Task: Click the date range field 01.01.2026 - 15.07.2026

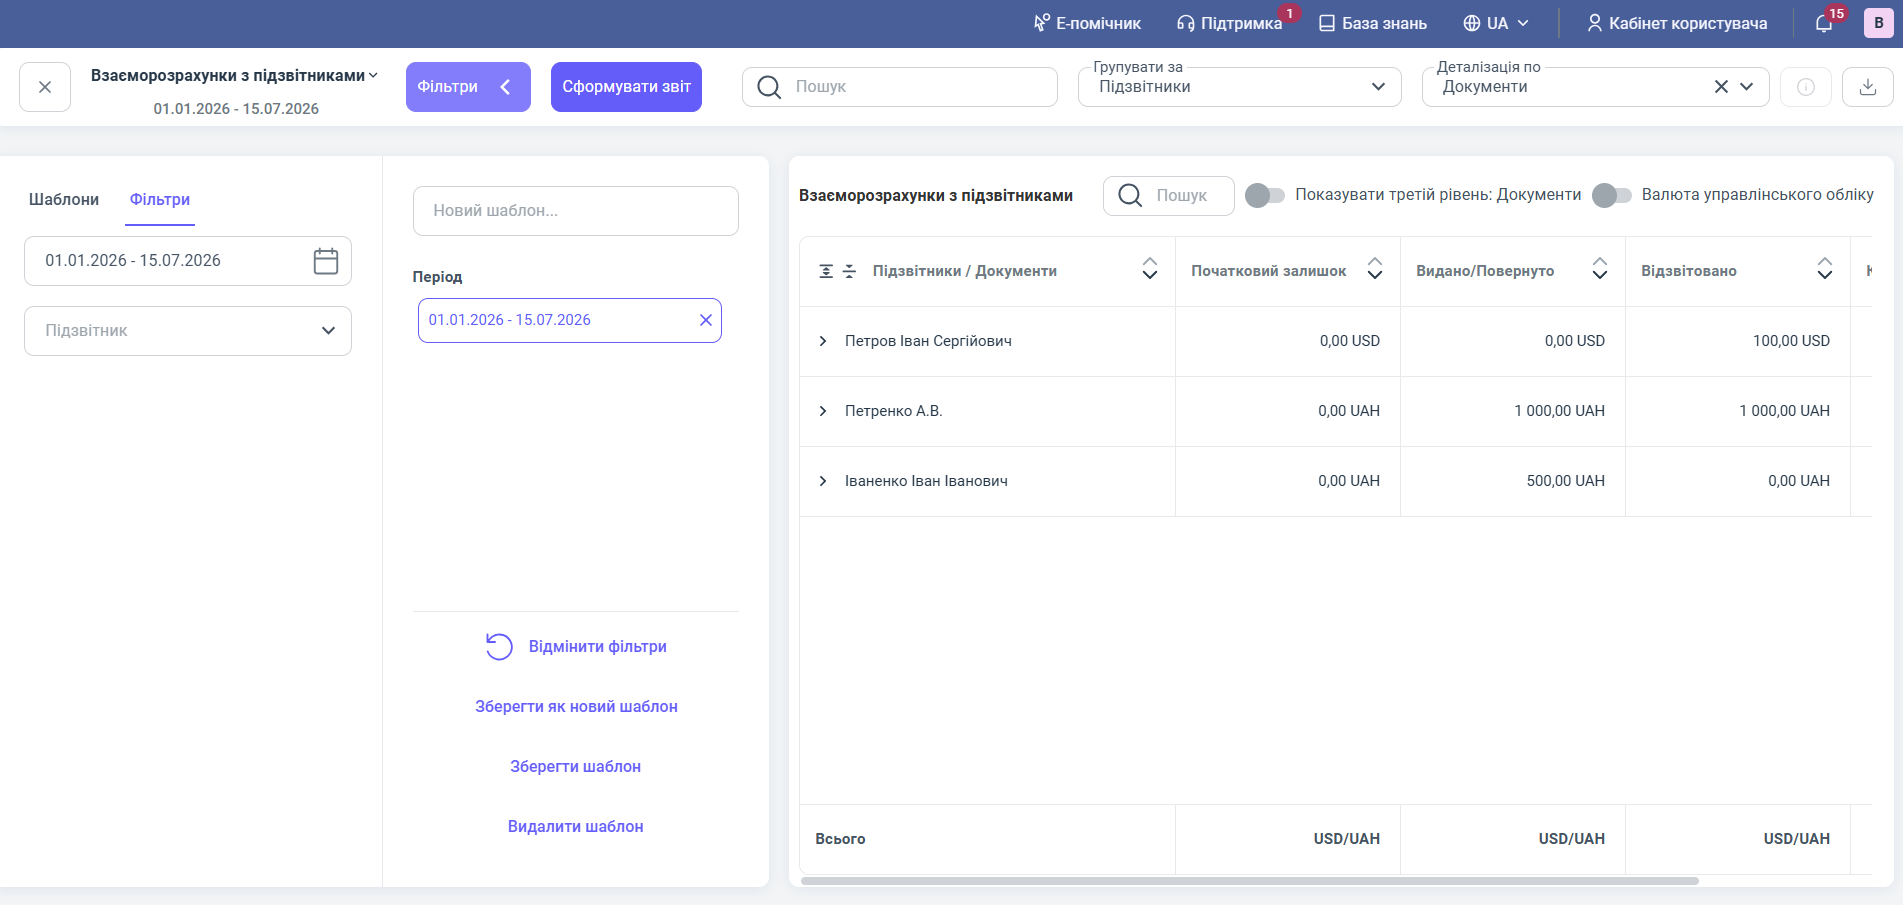Action: (x=188, y=261)
